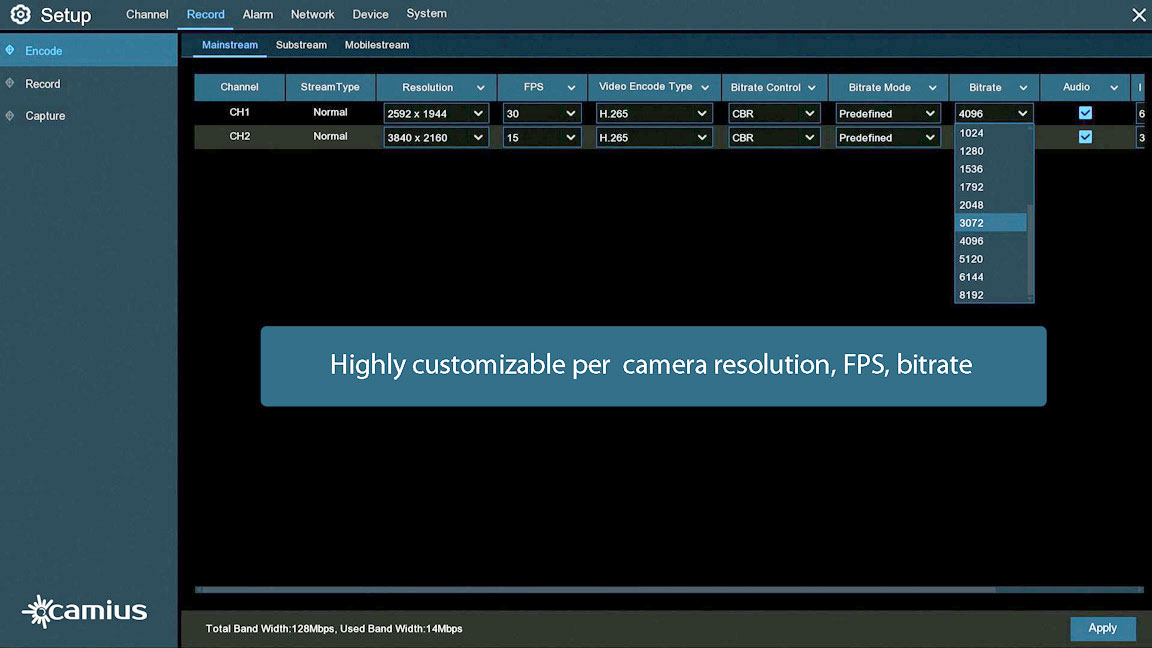Open the CH1 Resolution dropdown
1152x648 pixels.
point(436,114)
